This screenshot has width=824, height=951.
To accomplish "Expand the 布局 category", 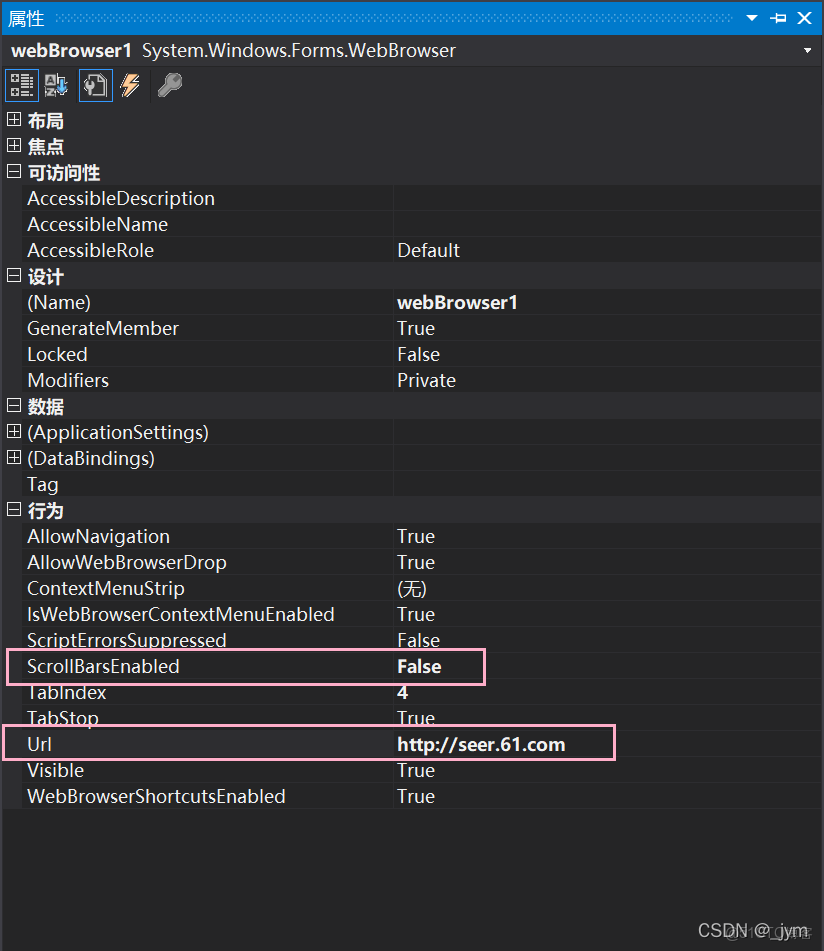I will (x=14, y=120).
